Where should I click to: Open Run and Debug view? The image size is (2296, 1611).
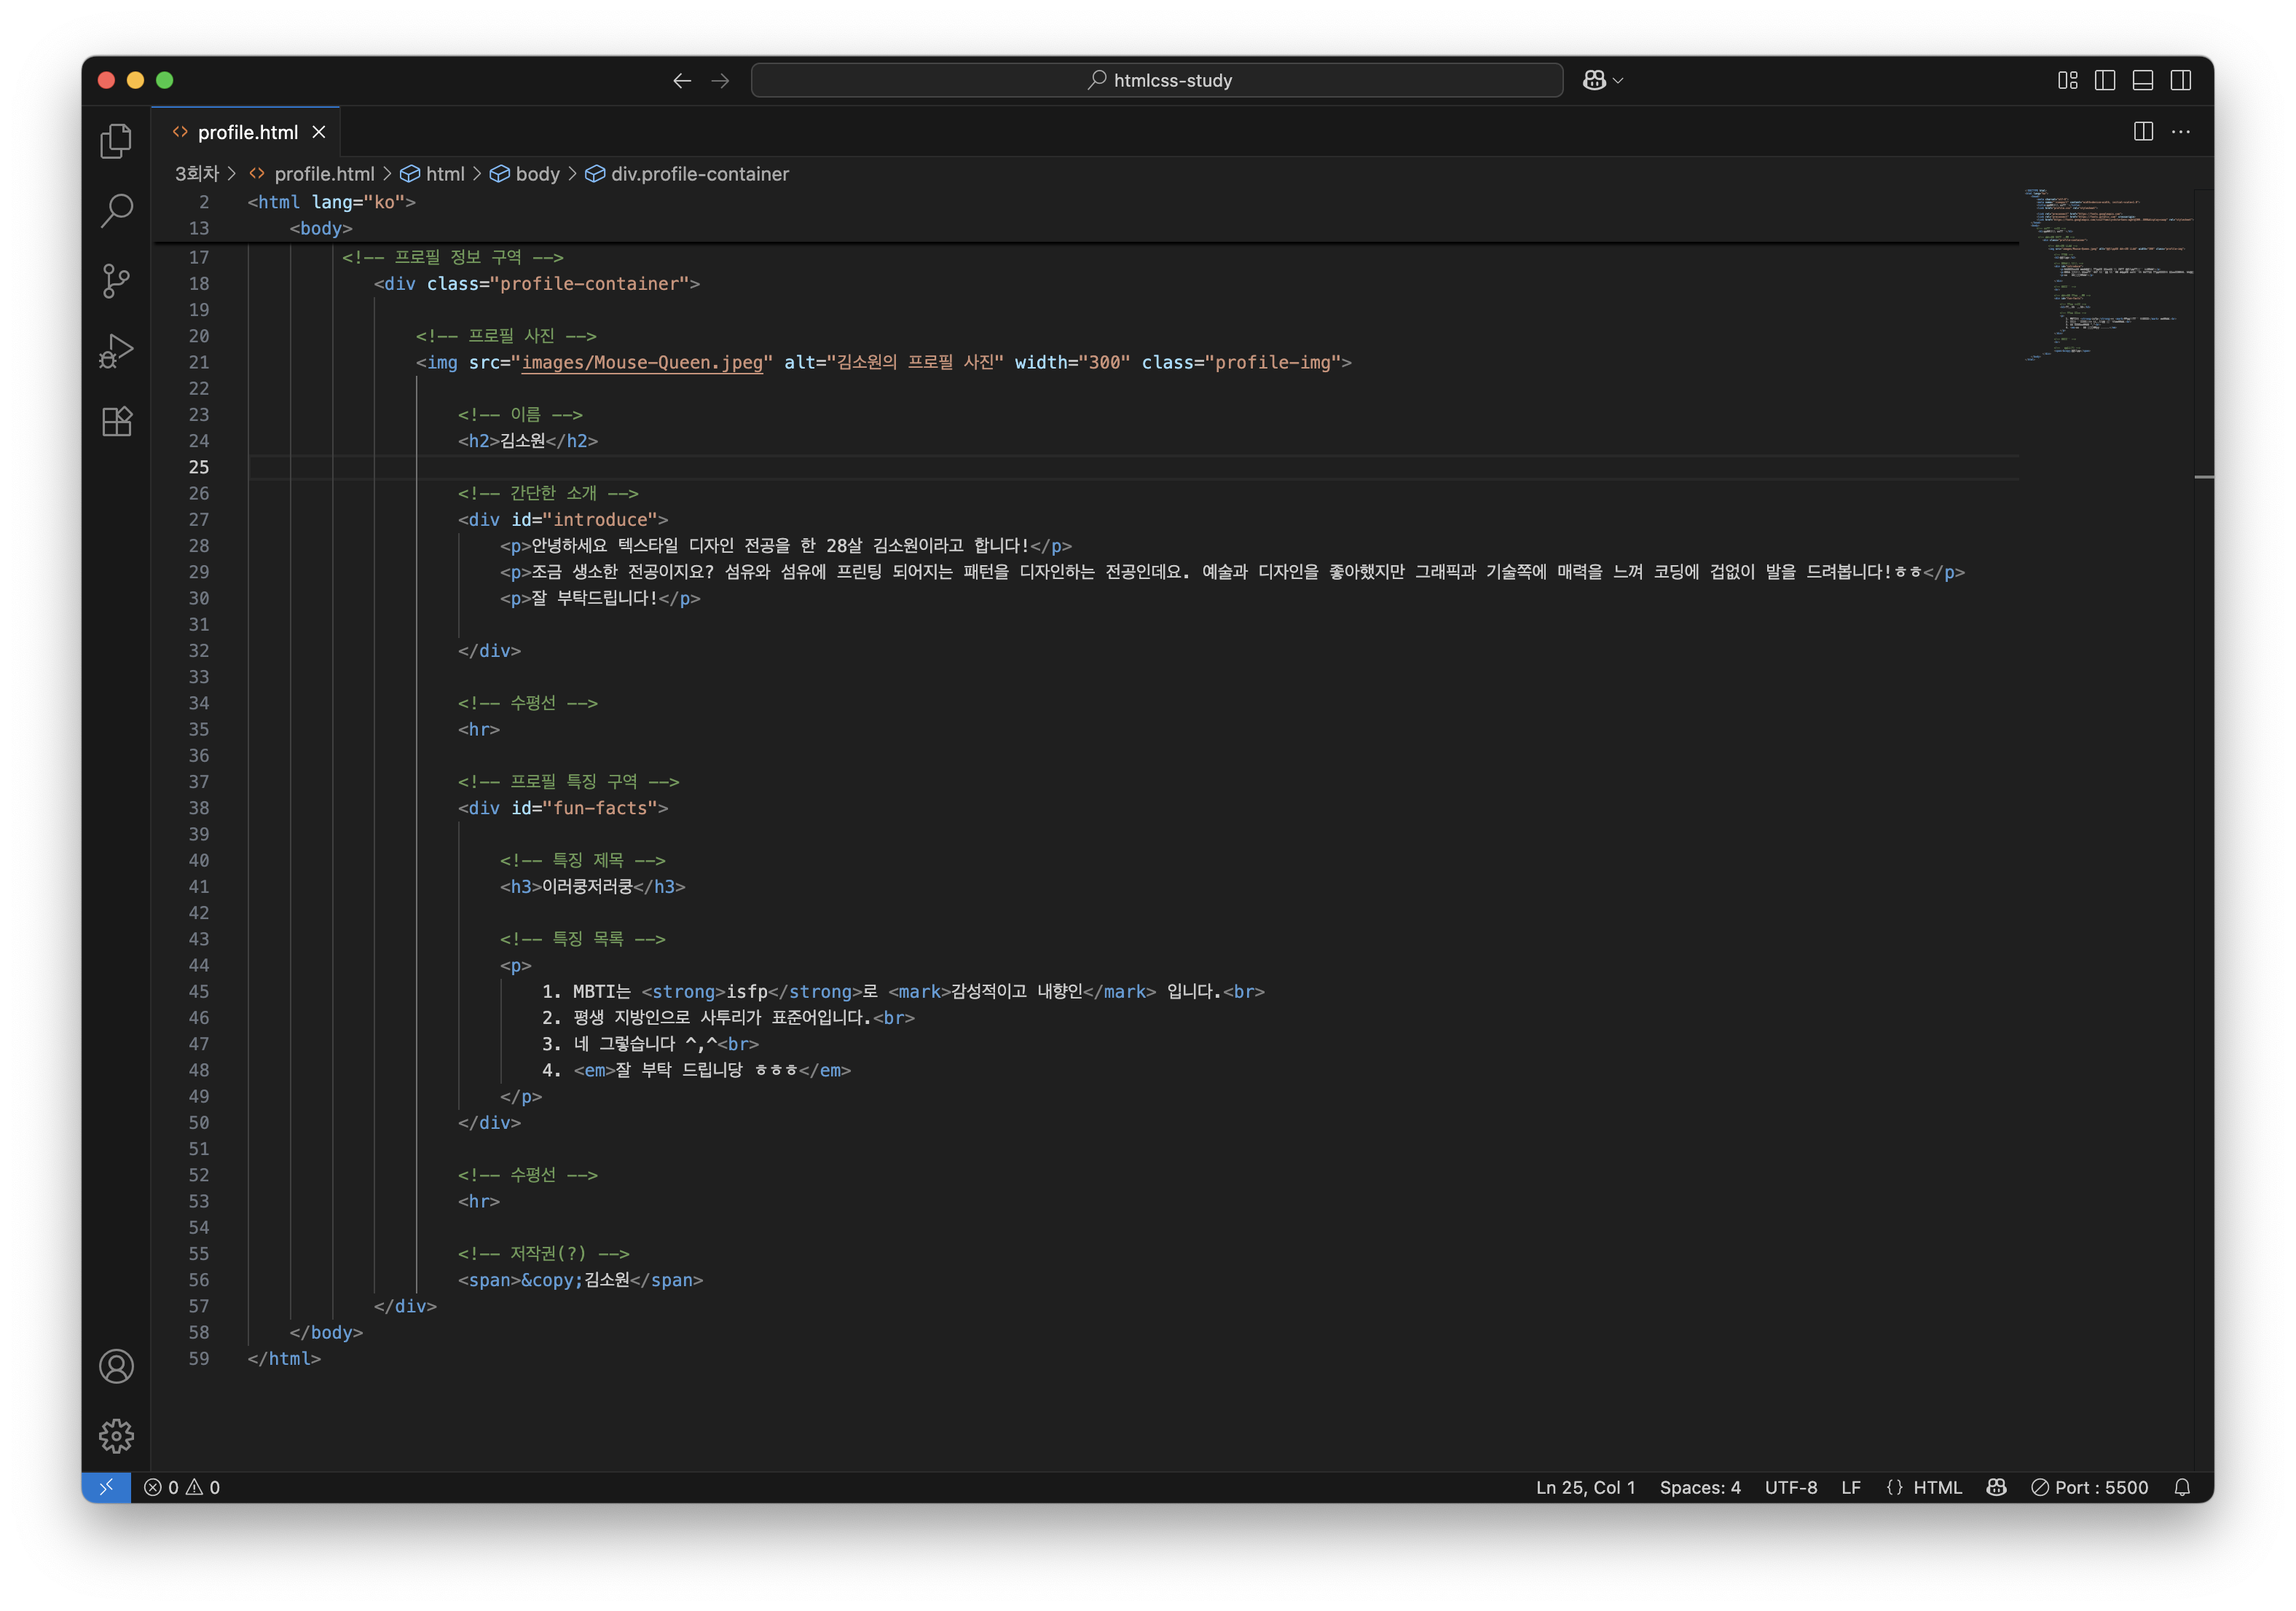[x=116, y=351]
